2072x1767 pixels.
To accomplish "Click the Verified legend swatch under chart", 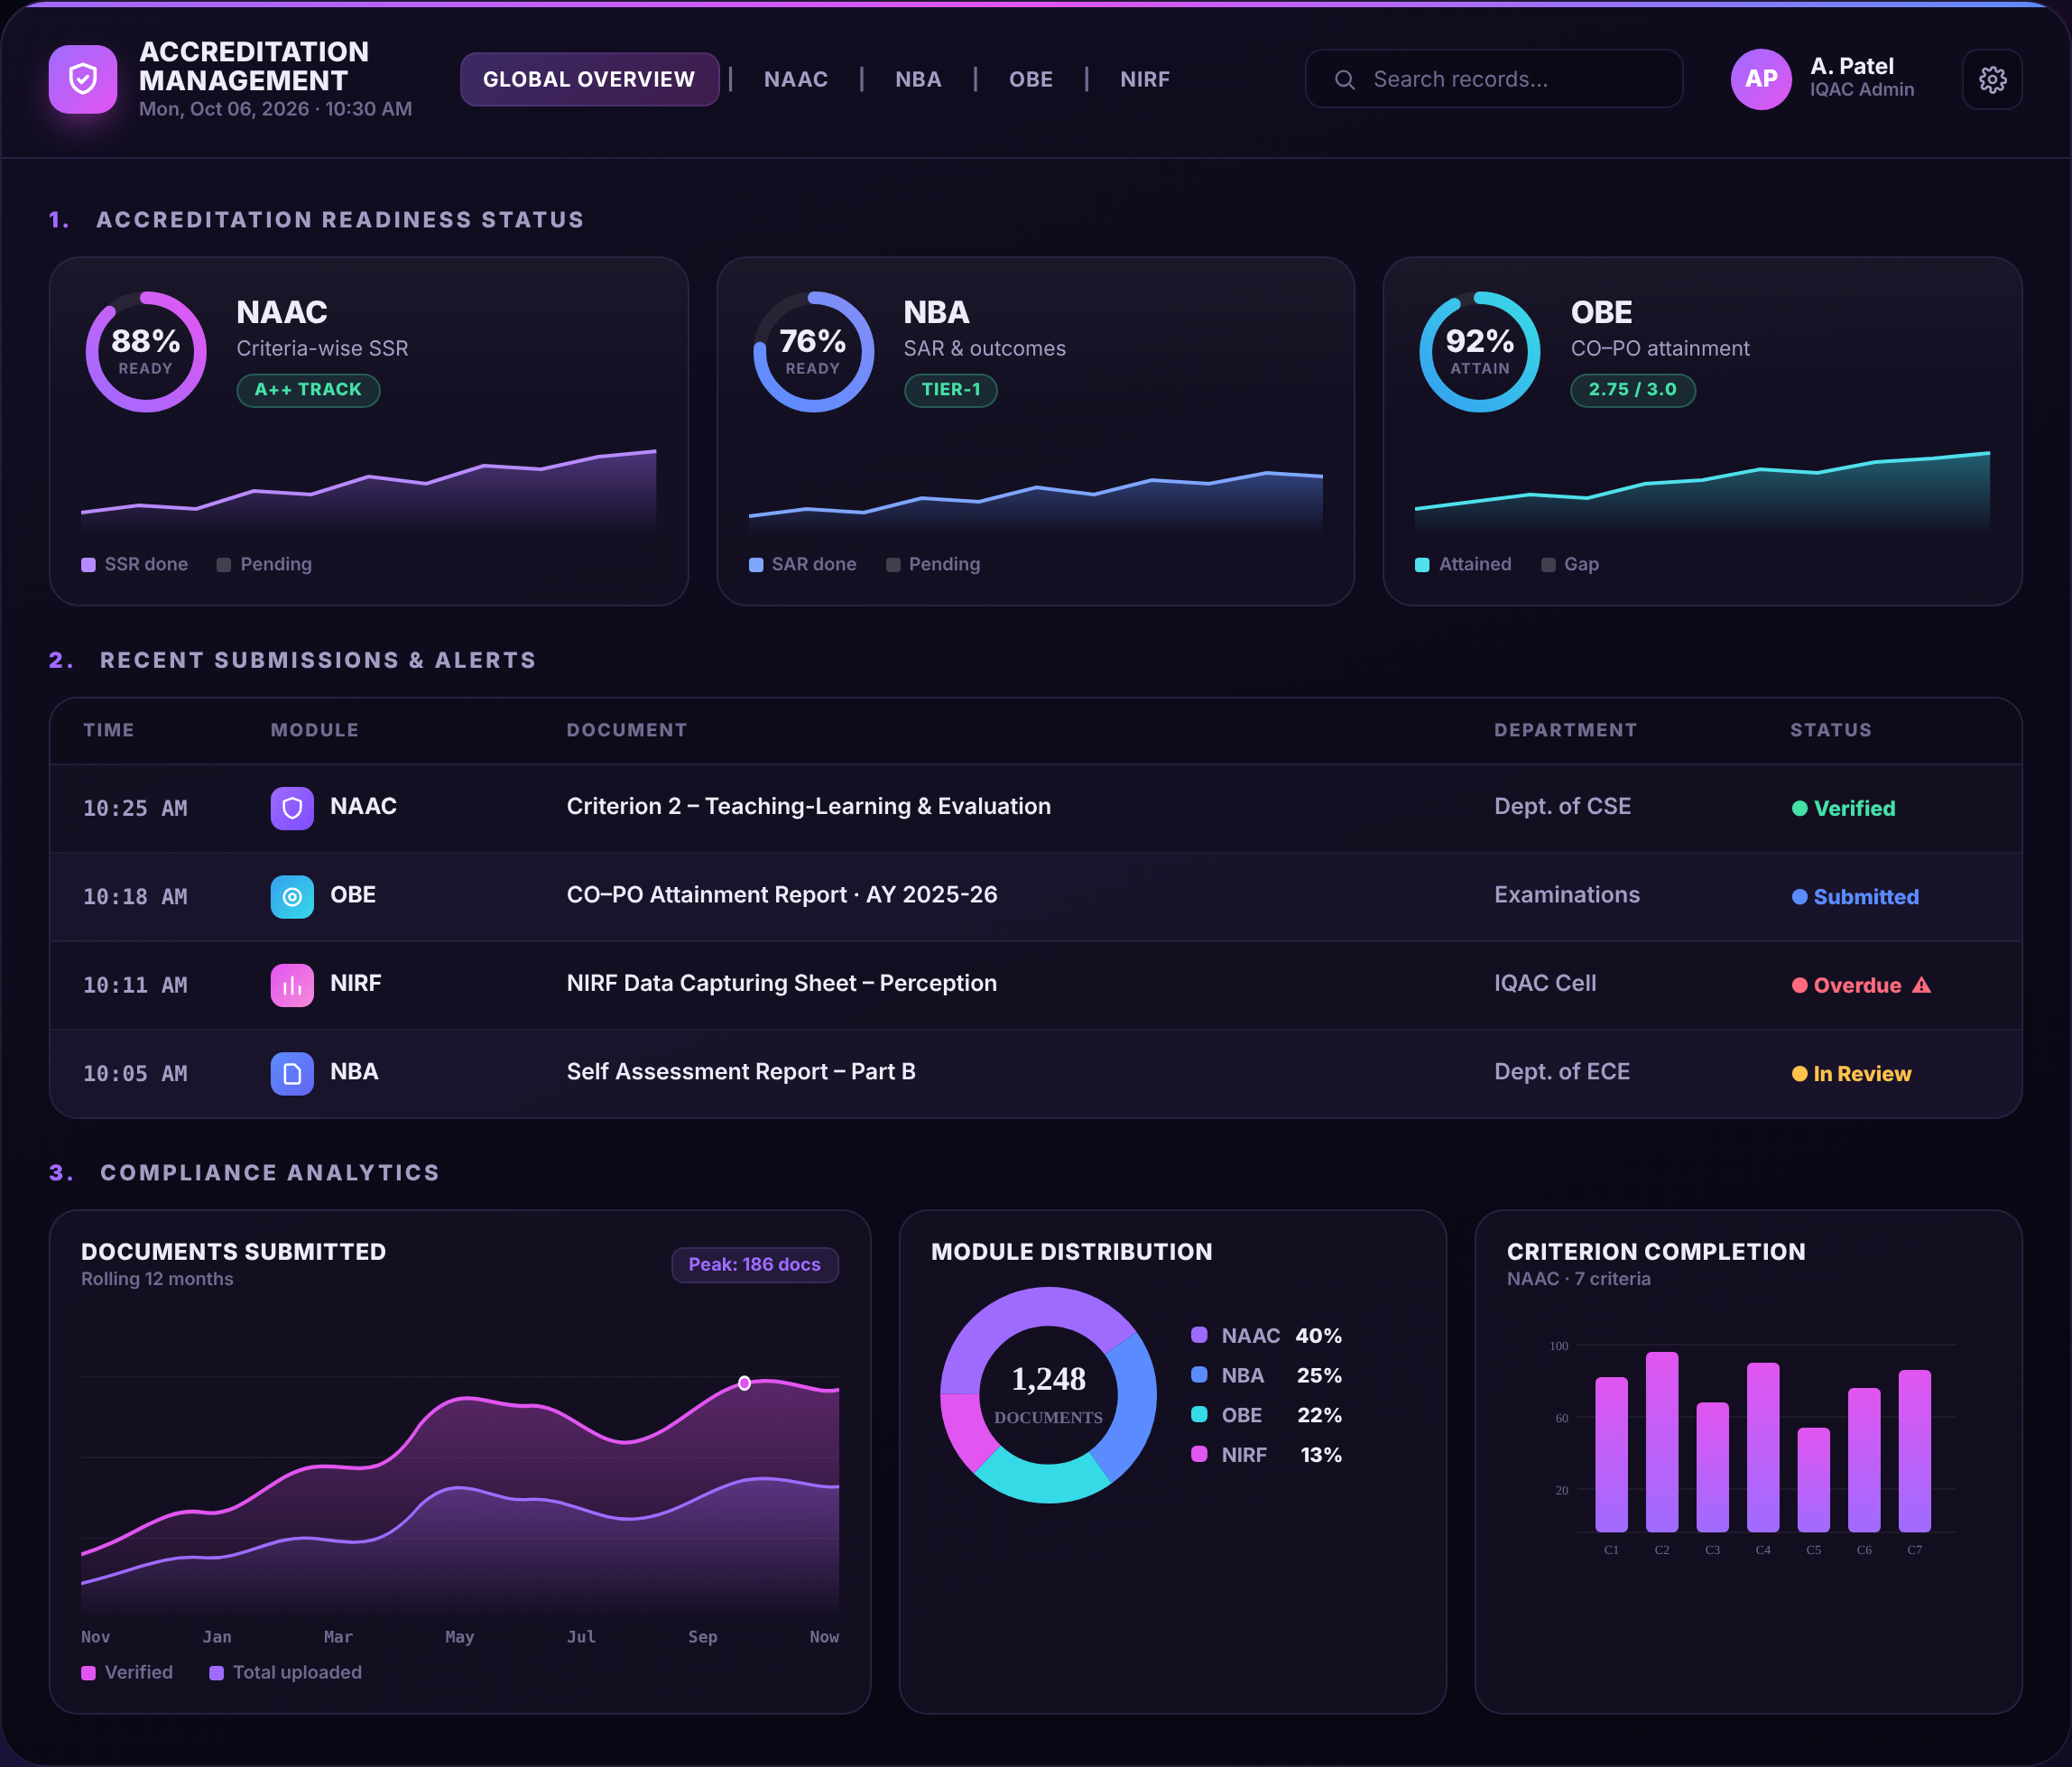I will [x=88, y=1673].
